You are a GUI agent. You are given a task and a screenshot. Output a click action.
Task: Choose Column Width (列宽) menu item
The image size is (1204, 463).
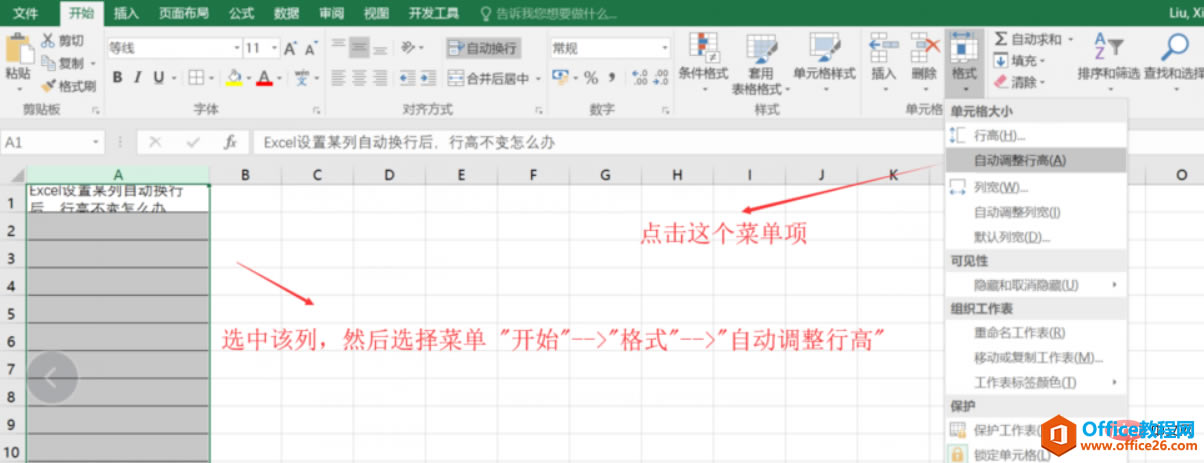pos(1036,187)
